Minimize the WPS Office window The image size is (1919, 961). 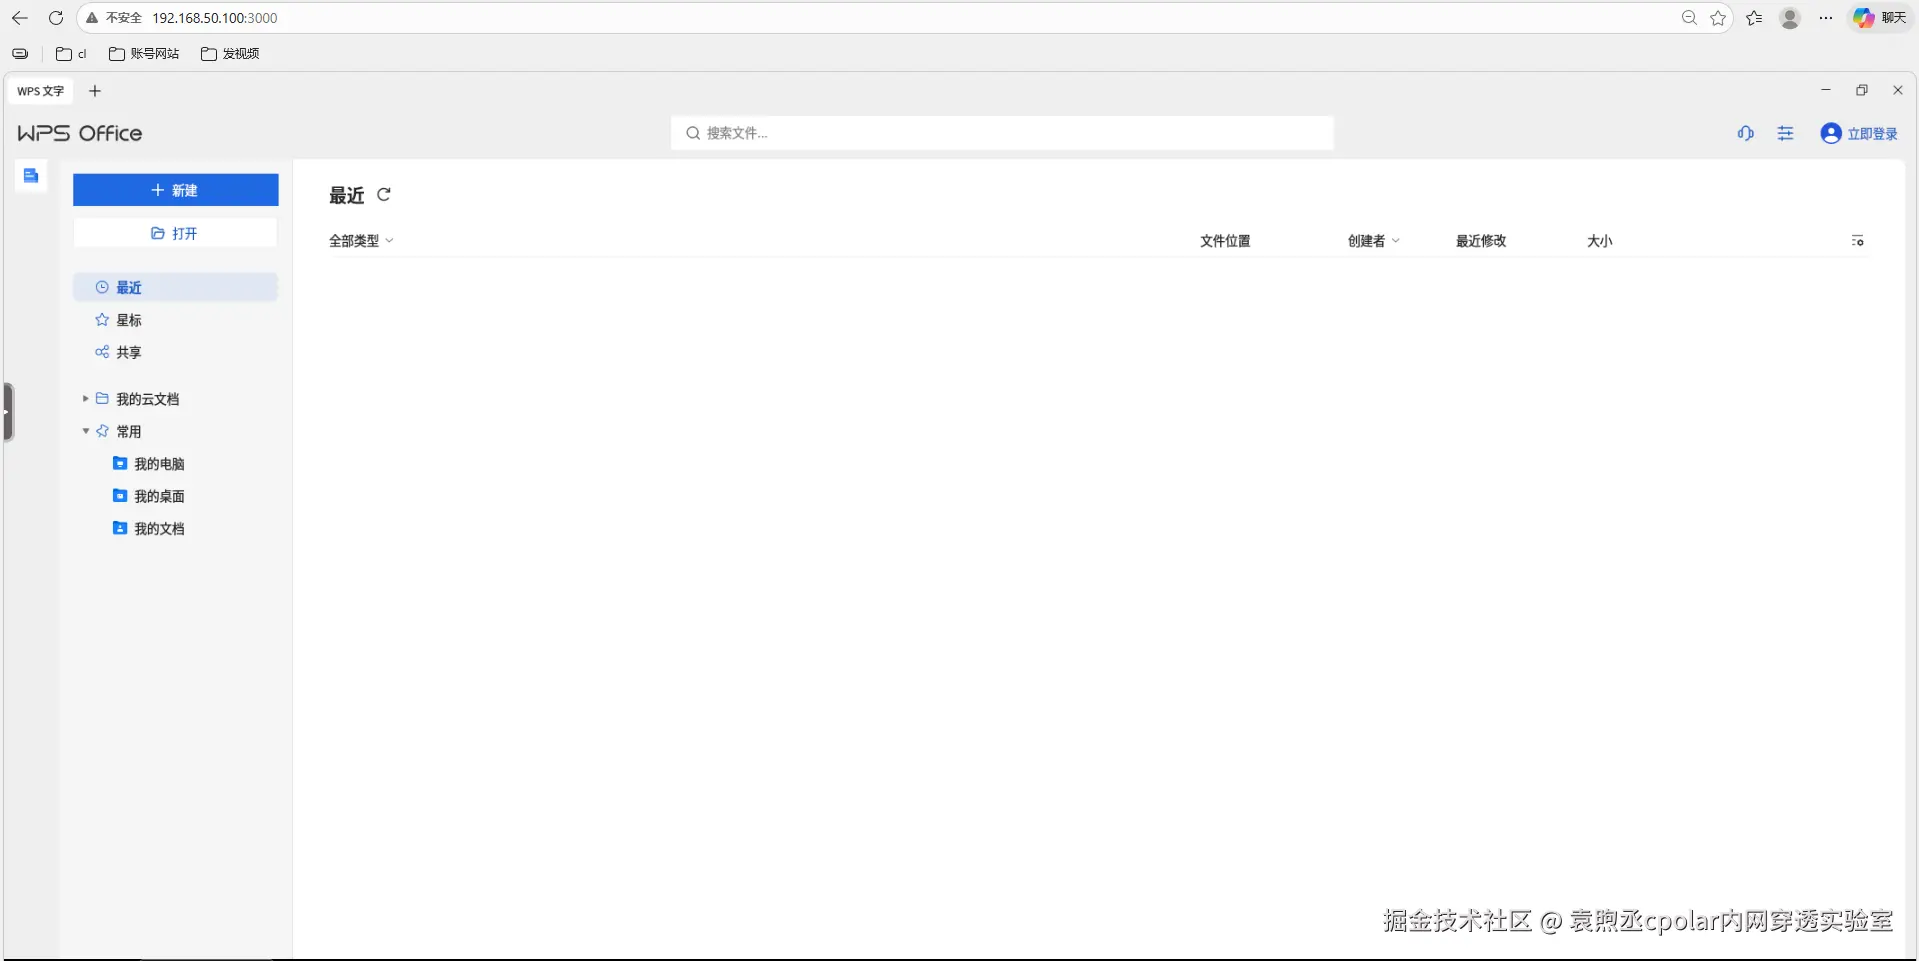click(x=1826, y=90)
